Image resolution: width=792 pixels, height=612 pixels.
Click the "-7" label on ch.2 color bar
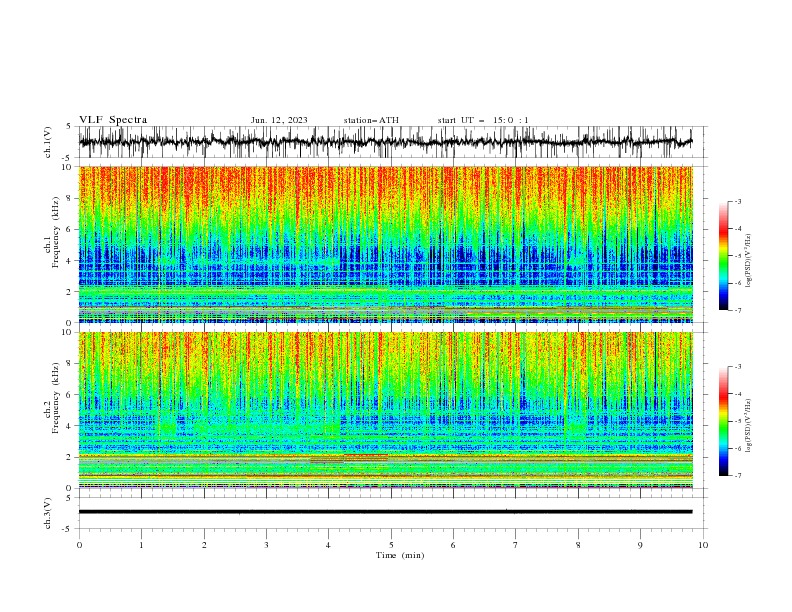click(737, 476)
